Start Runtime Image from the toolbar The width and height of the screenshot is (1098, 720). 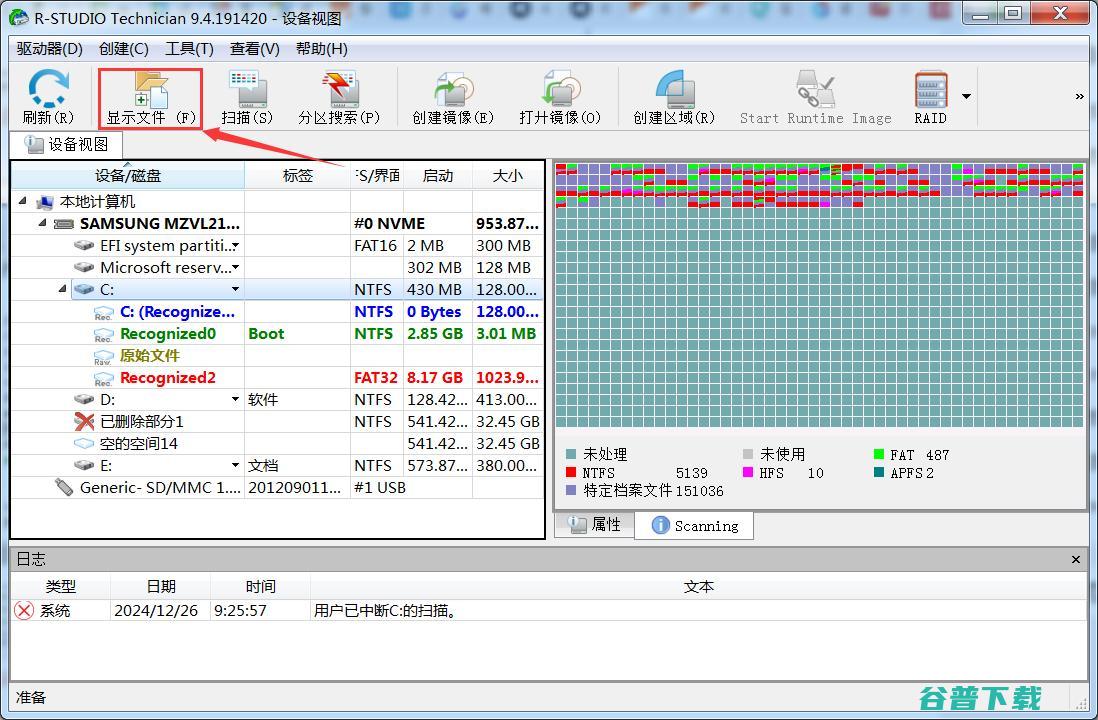coord(815,95)
